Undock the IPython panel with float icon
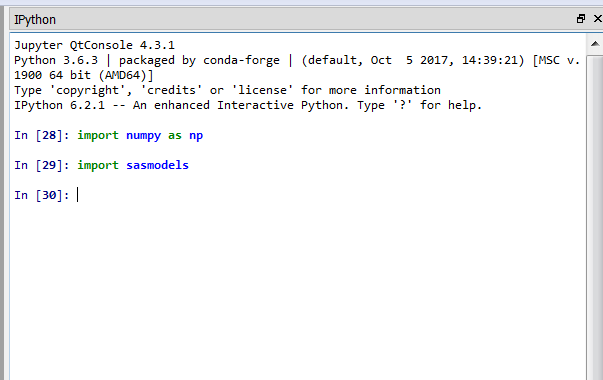Viewport: 603px width, 380px height. point(581,18)
